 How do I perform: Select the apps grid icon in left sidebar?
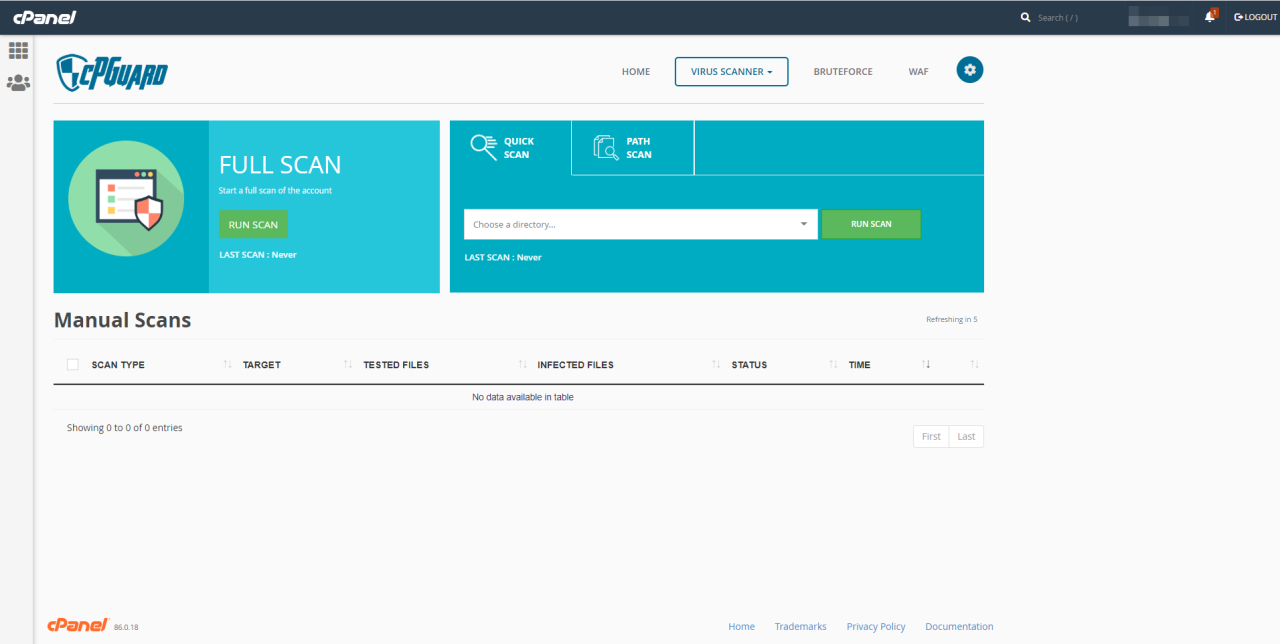[18, 49]
